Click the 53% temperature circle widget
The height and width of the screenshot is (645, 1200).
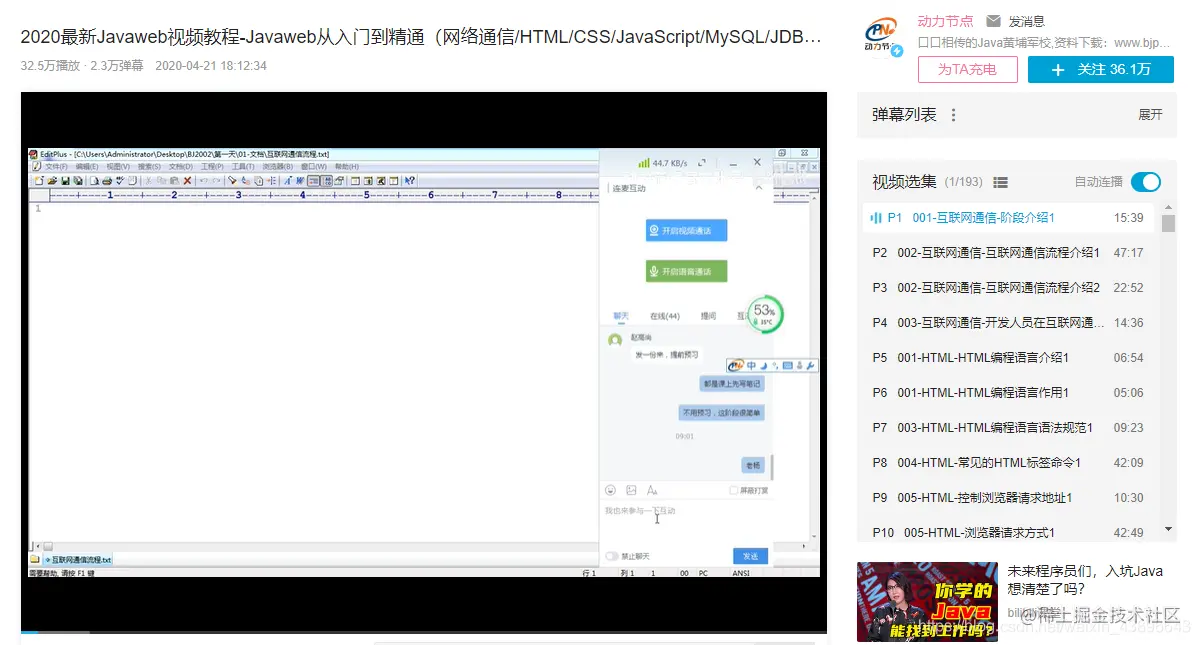coord(765,314)
